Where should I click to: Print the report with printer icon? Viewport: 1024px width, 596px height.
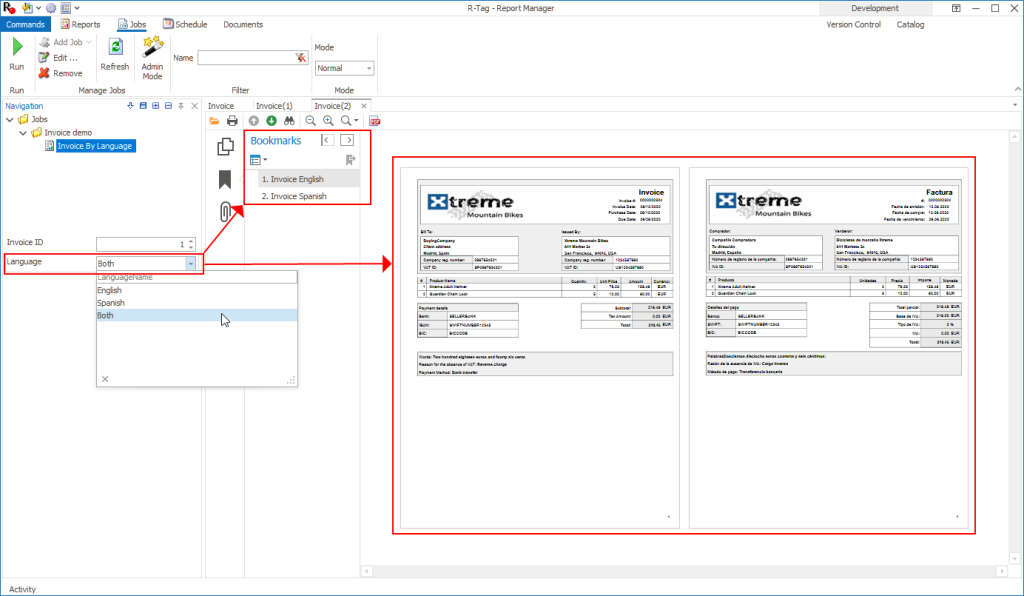coord(232,121)
